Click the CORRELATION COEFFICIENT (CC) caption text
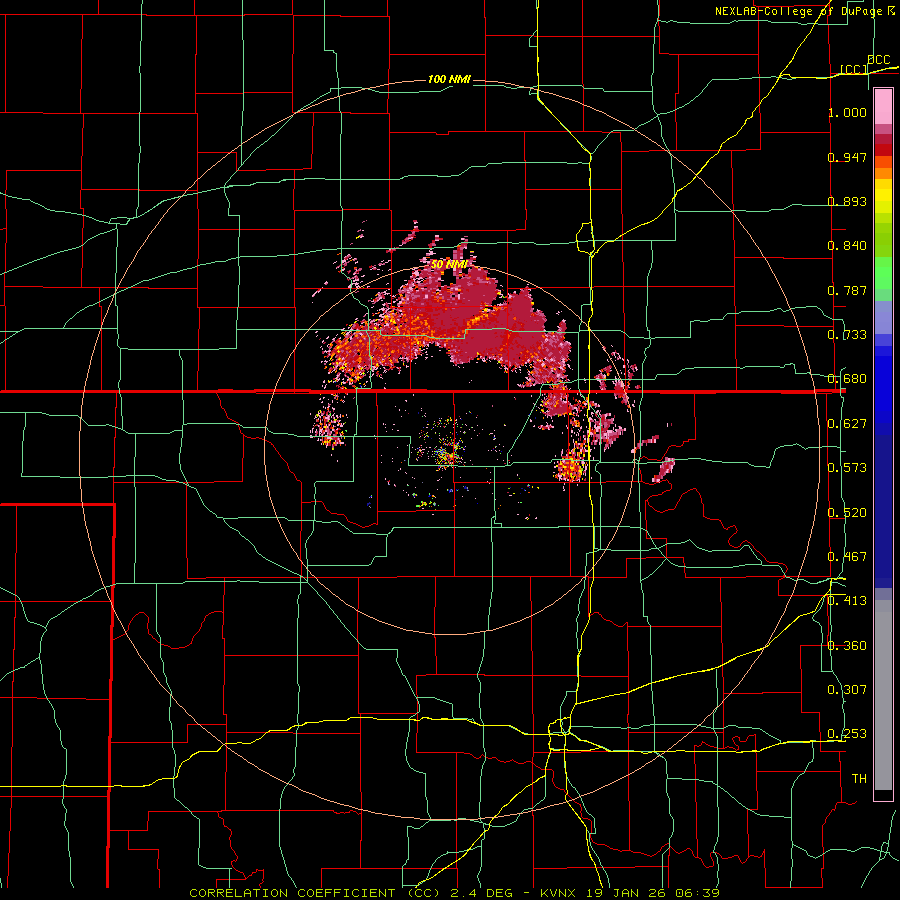Screen dimensions: 900x900 click(314, 893)
